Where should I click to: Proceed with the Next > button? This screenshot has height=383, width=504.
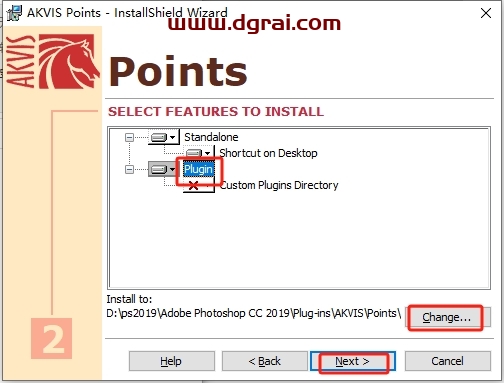(353, 361)
